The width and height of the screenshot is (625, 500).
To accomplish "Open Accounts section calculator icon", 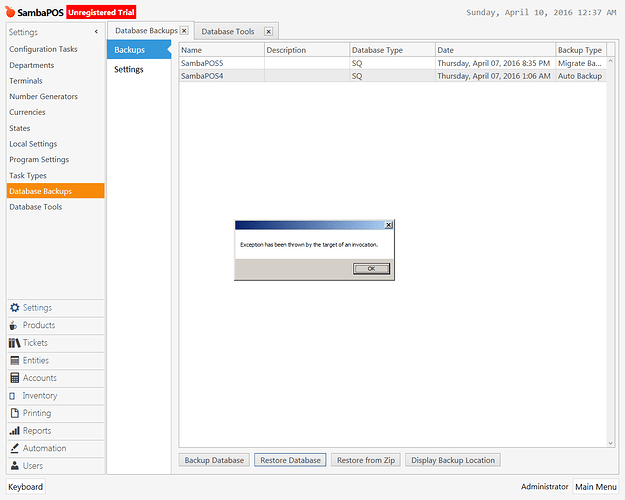I will click(x=15, y=378).
